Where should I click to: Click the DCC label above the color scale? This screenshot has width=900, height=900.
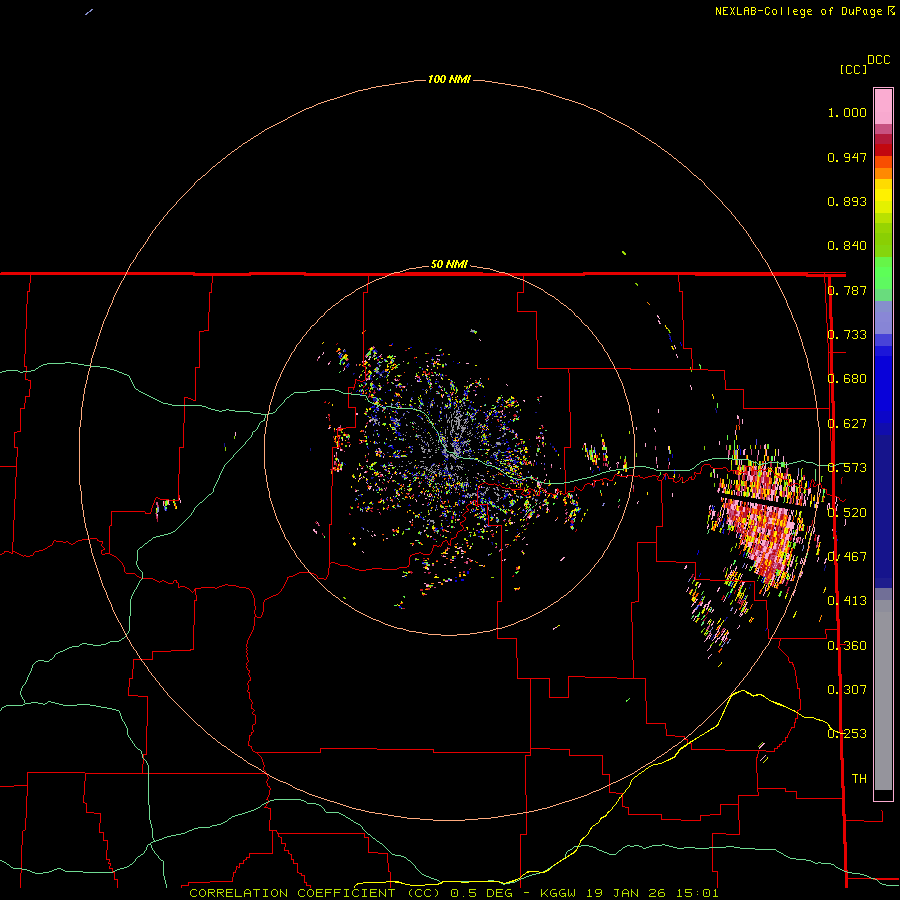tap(878, 60)
